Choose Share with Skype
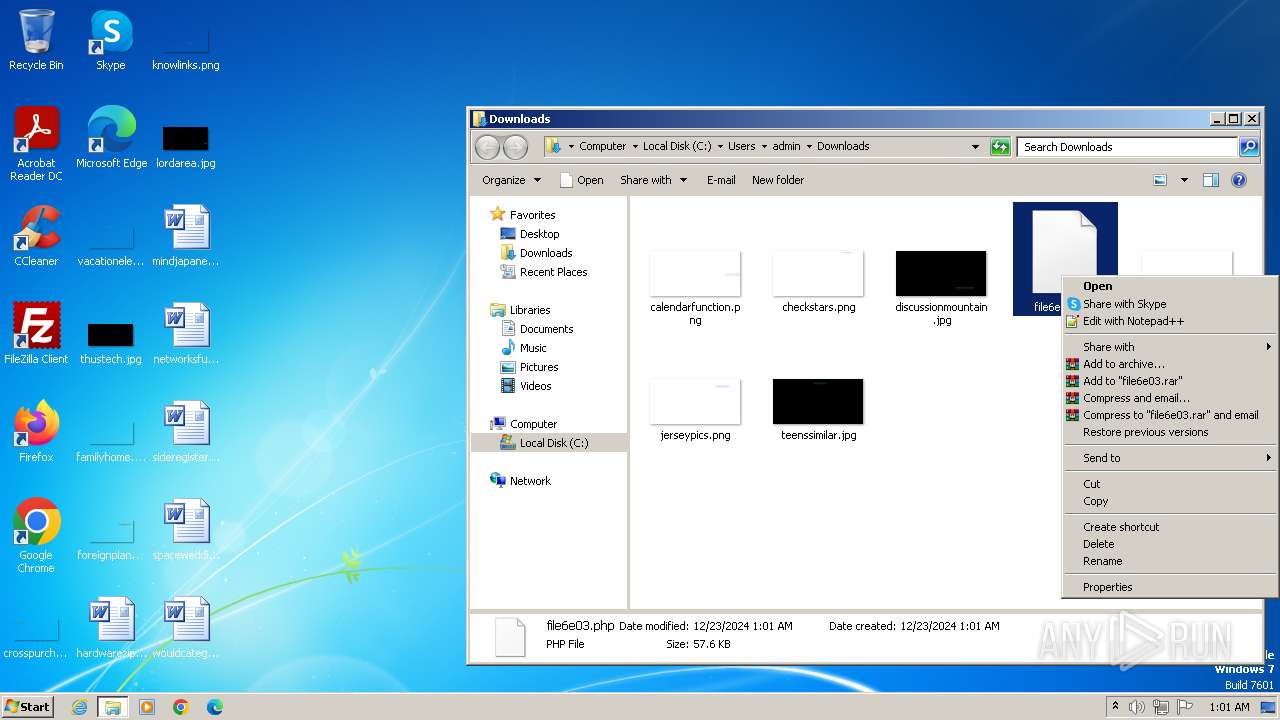The image size is (1280, 720). point(1169,304)
